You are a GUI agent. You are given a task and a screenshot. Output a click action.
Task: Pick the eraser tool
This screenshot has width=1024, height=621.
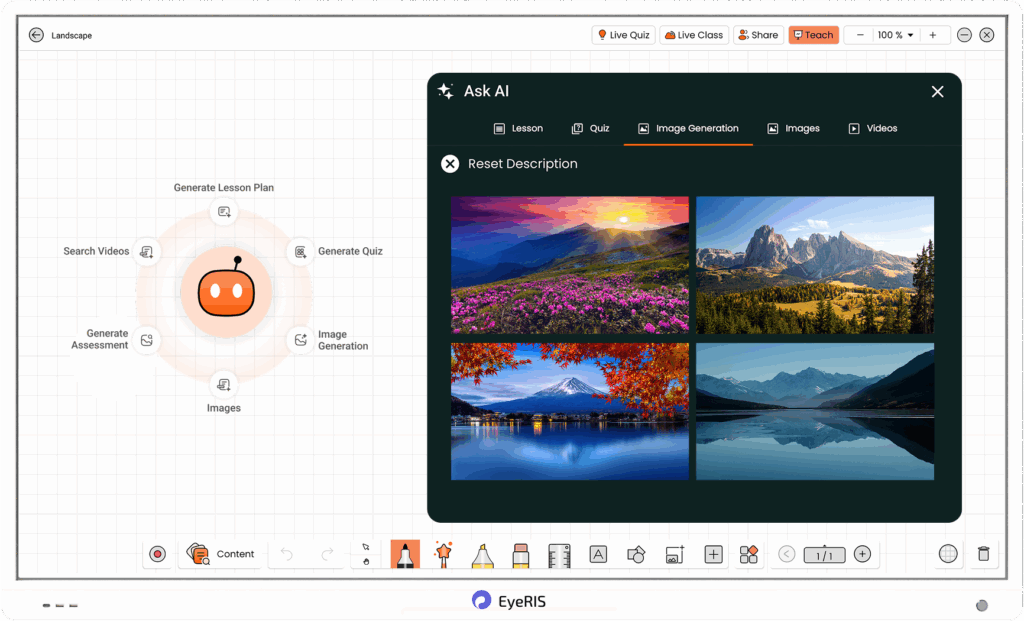(x=520, y=554)
